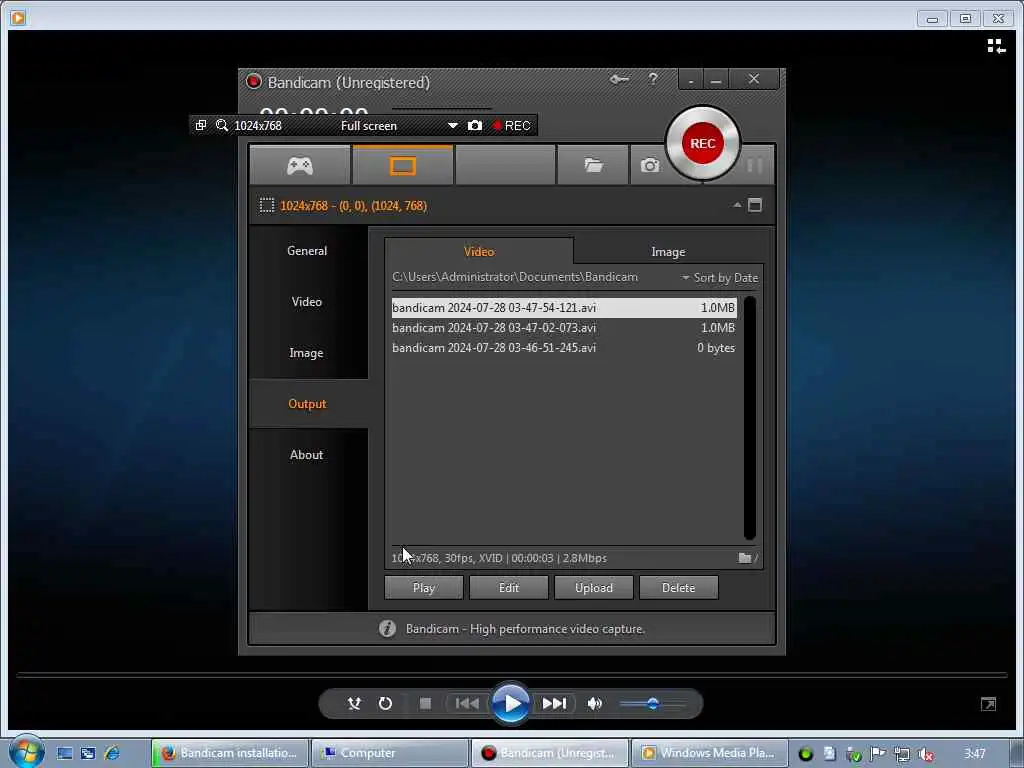
Task: Click the Action Center flag tray icon
Action: pyautogui.click(x=878, y=754)
